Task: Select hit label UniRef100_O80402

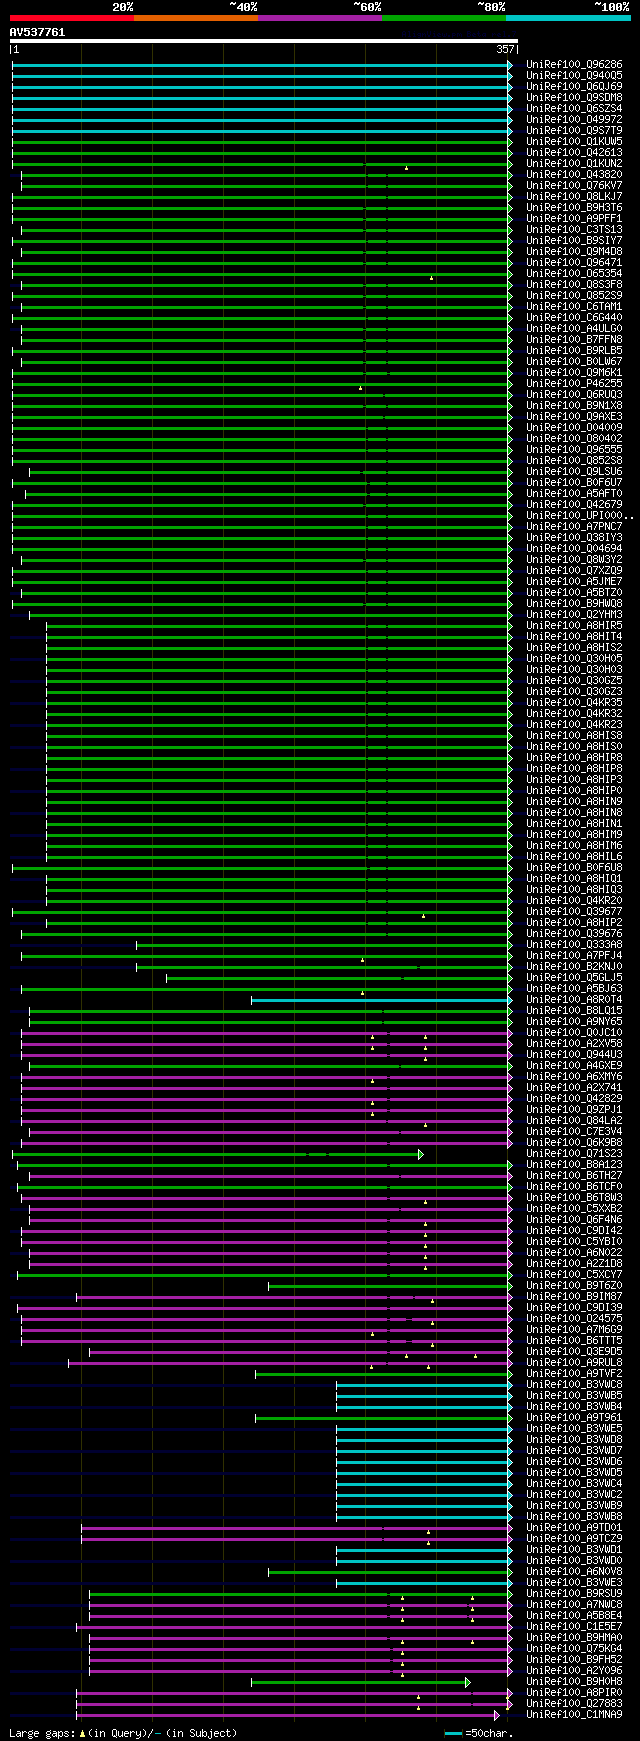Action: click(574, 439)
